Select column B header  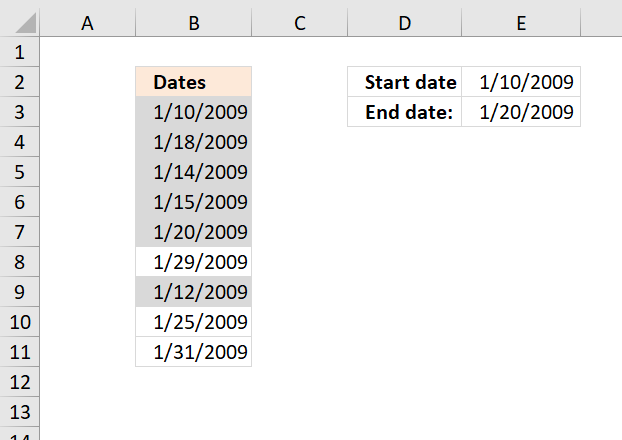(194, 23)
